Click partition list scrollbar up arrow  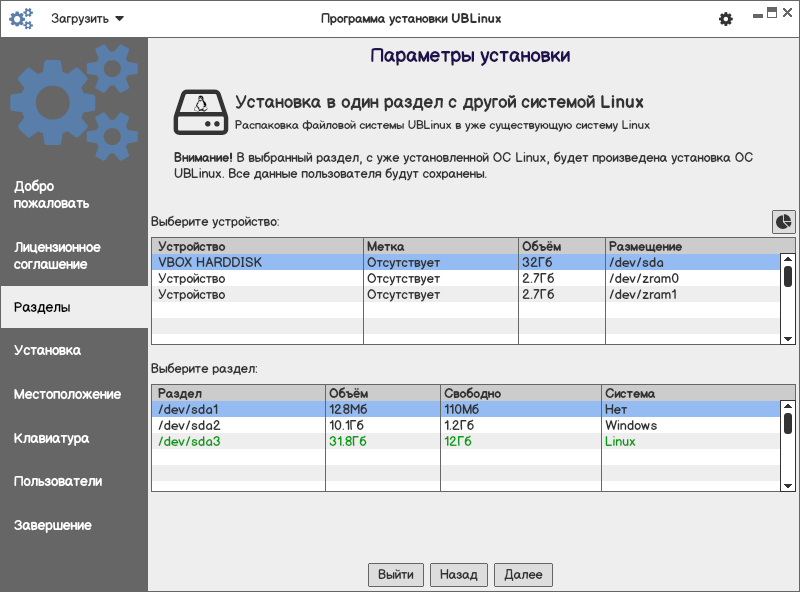tap(788, 406)
